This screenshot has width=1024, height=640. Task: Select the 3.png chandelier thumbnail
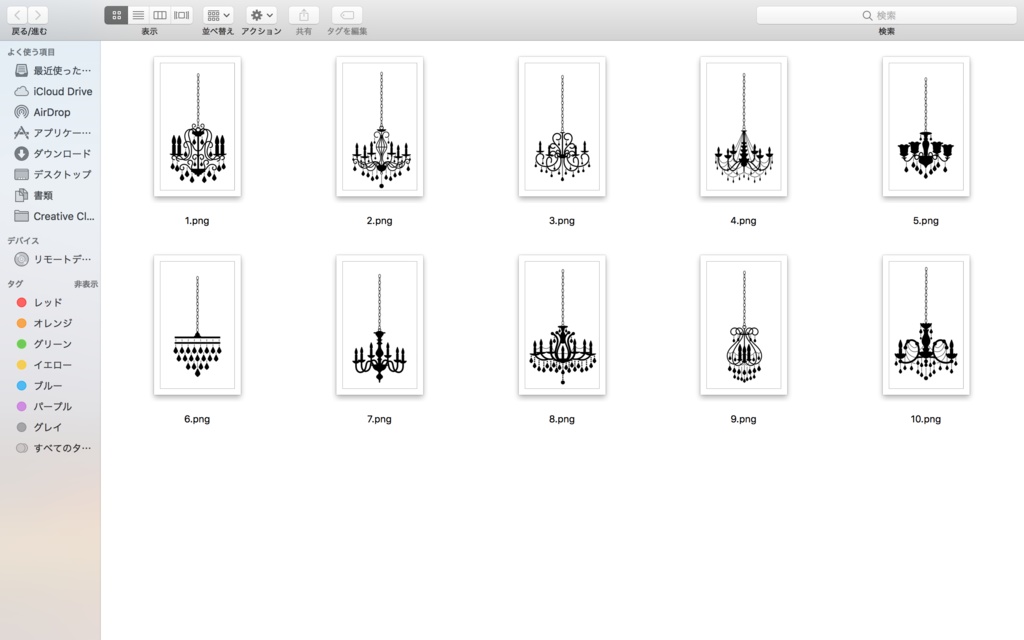[x=562, y=127]
